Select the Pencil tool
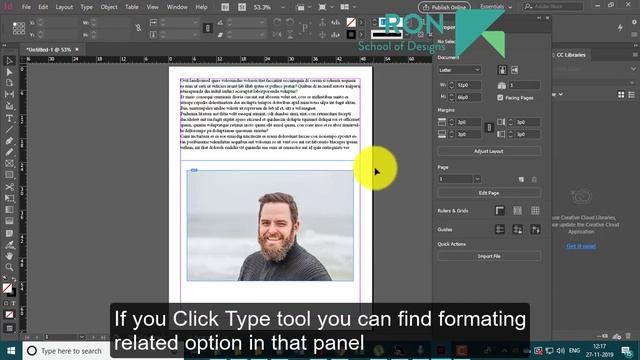 pyautogui.click(x=9, y=152)
